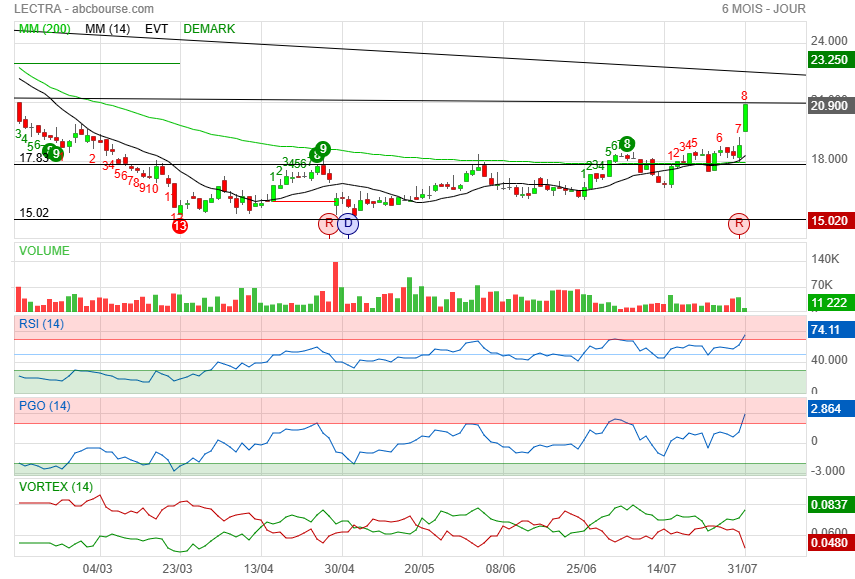The image size is (855, 579).
Task: Click the blue D dividend event marker
Action: pyautogui.click(x=348, y=224)
